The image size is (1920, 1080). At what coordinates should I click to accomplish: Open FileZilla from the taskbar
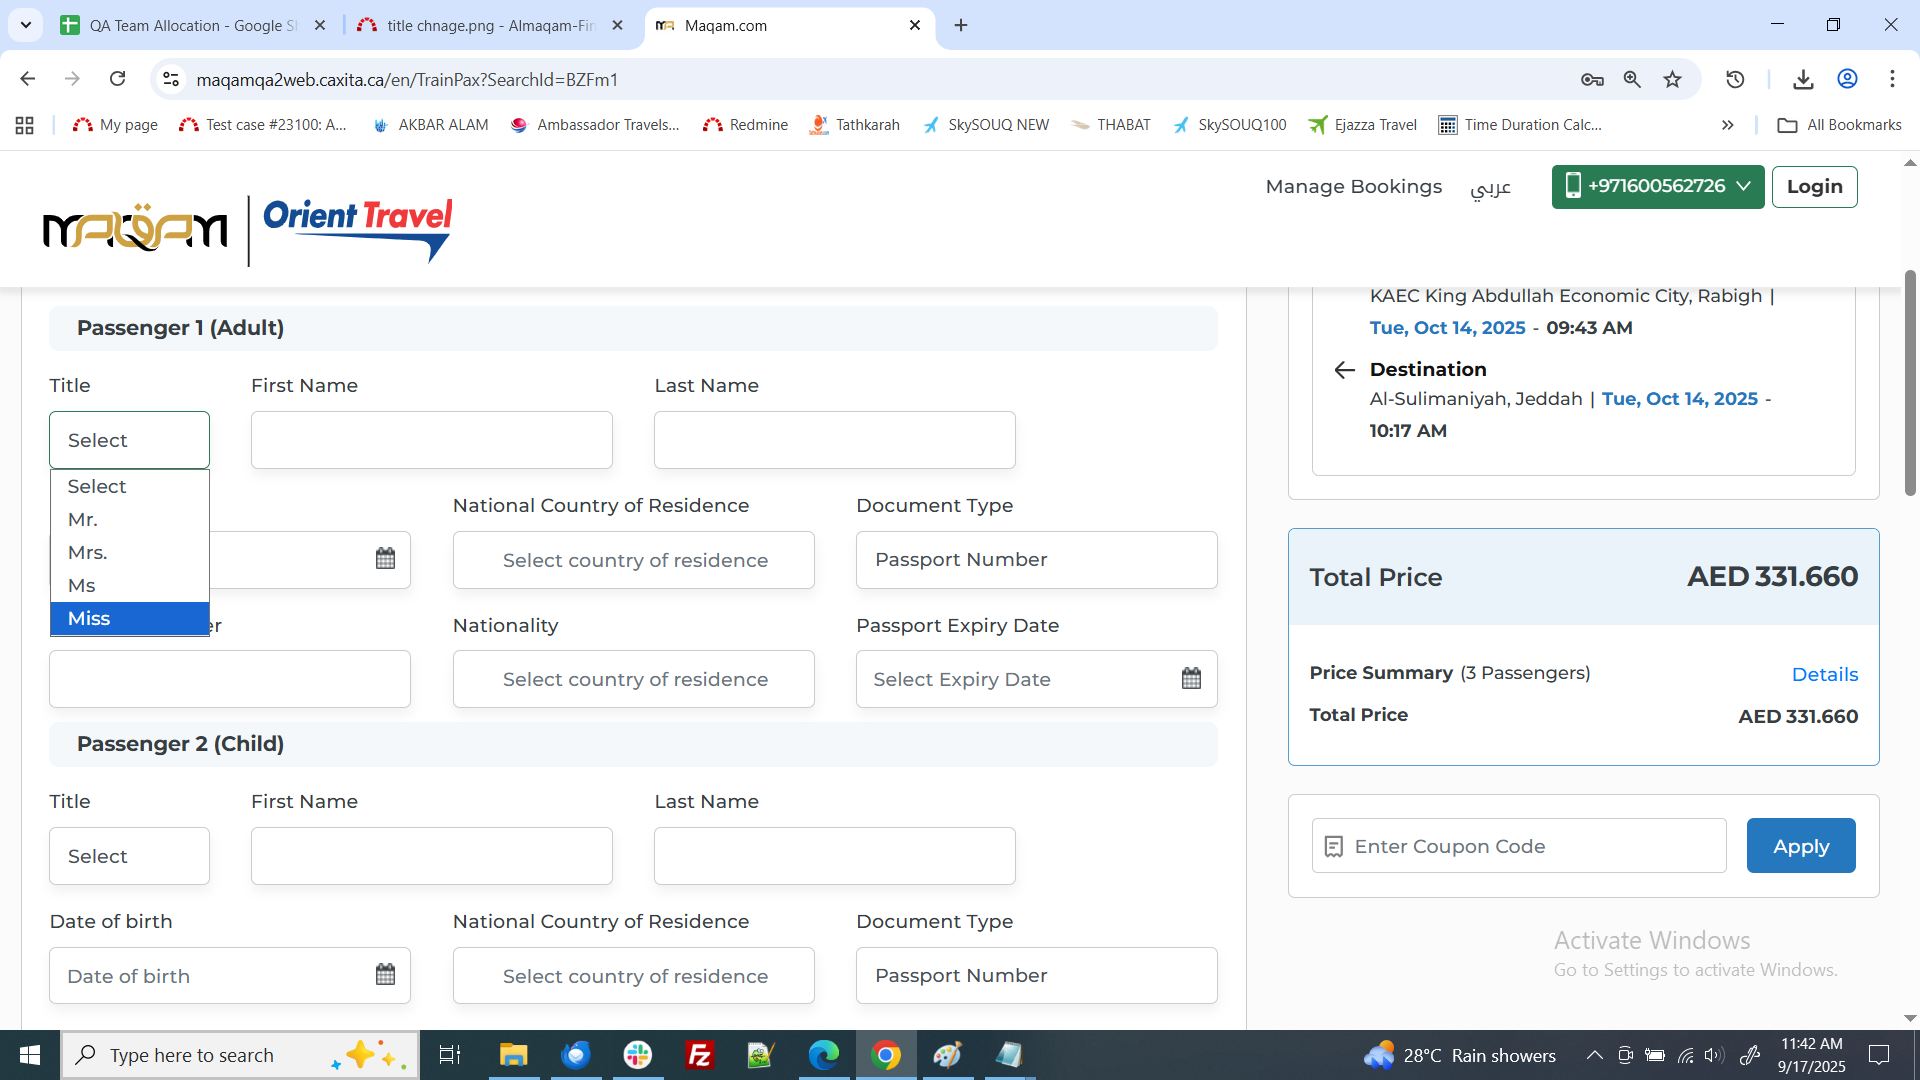[699, 1055]
